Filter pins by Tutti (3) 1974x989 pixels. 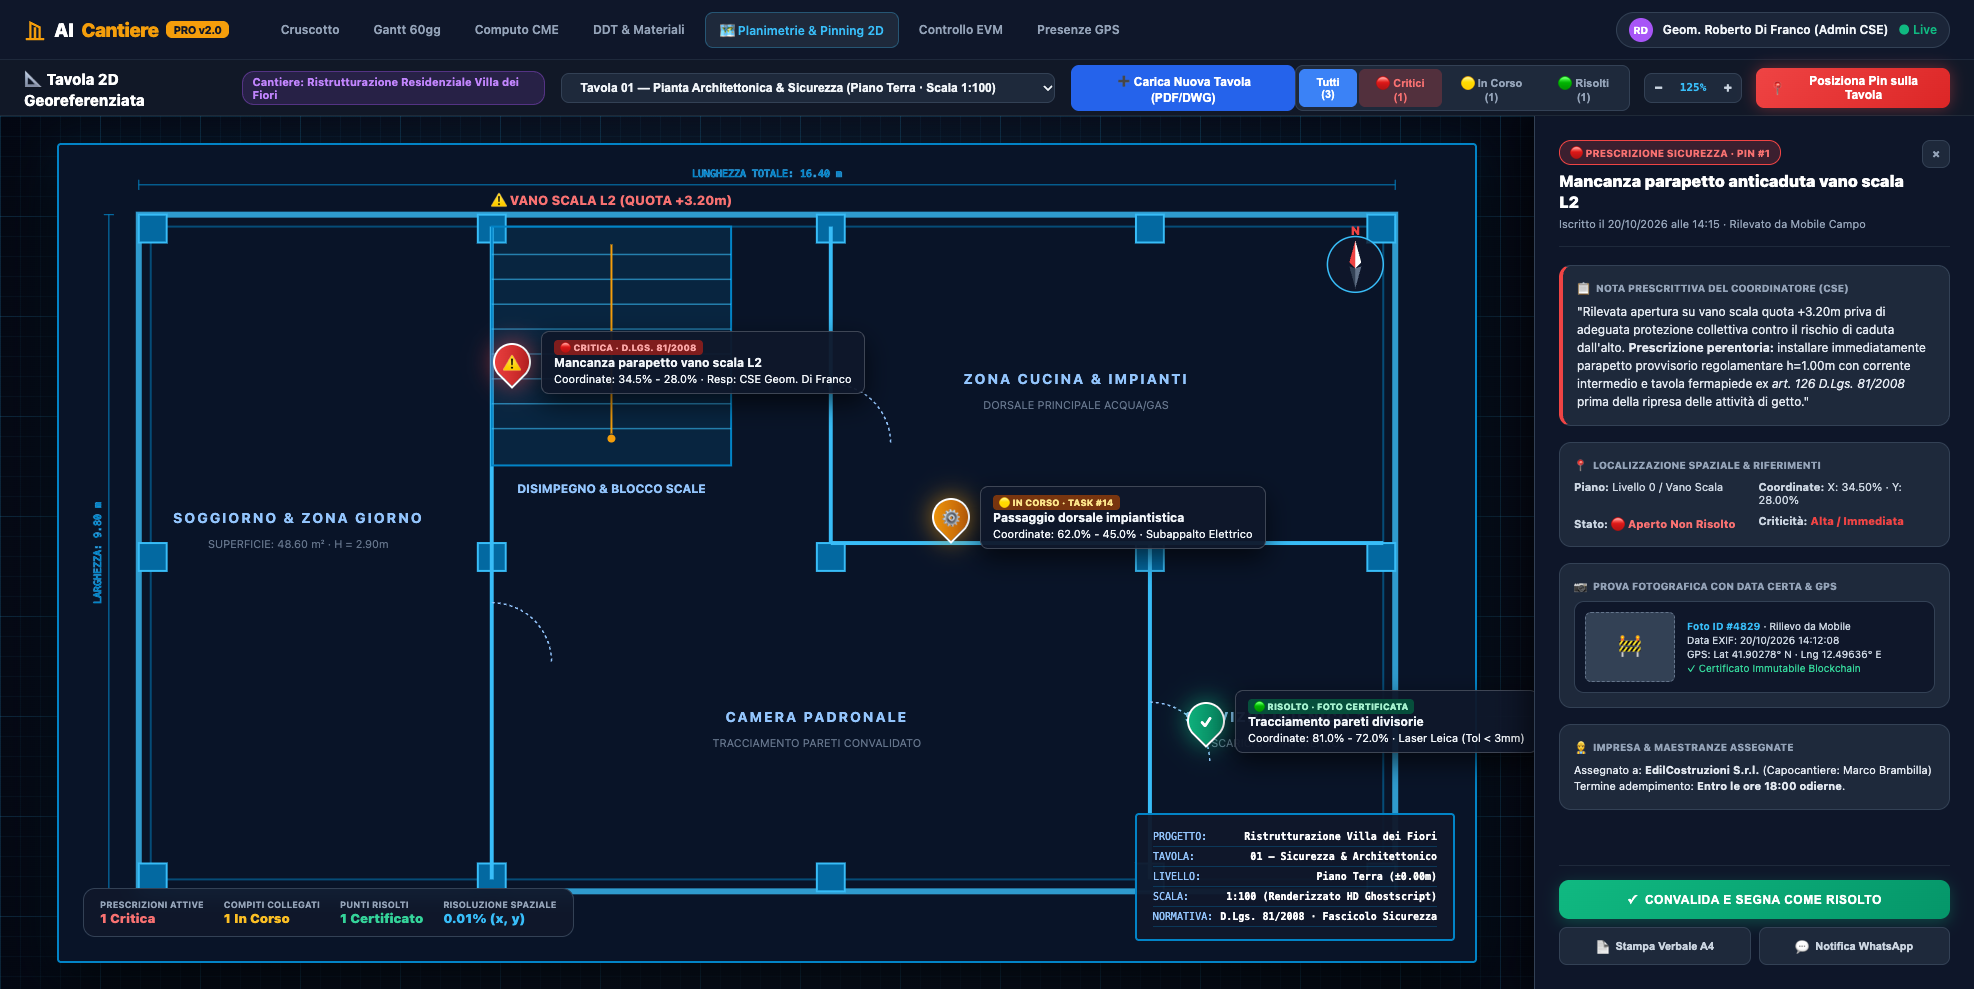point(1328,88)
